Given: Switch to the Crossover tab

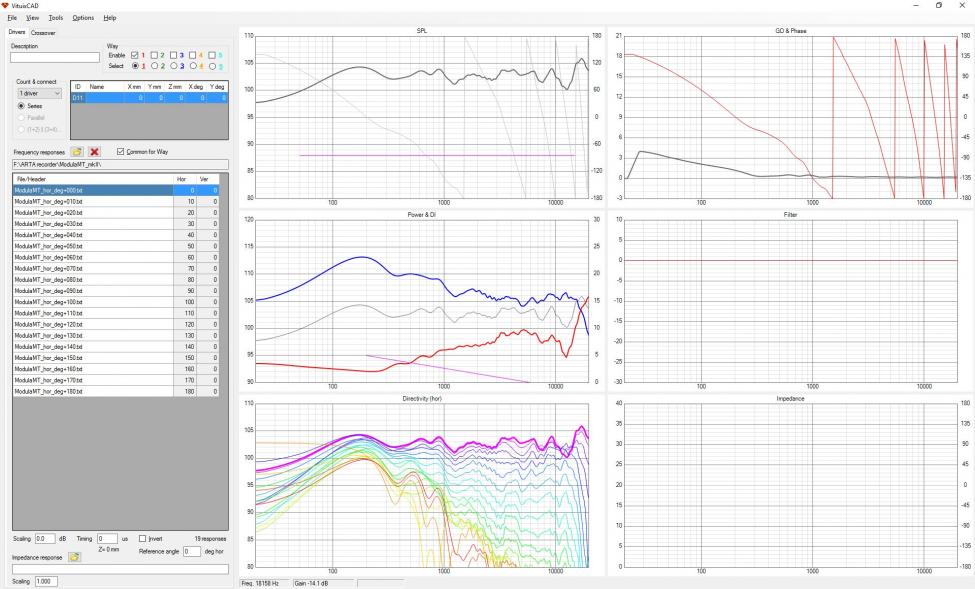Looking at the screenshot, I should (43, 32).
